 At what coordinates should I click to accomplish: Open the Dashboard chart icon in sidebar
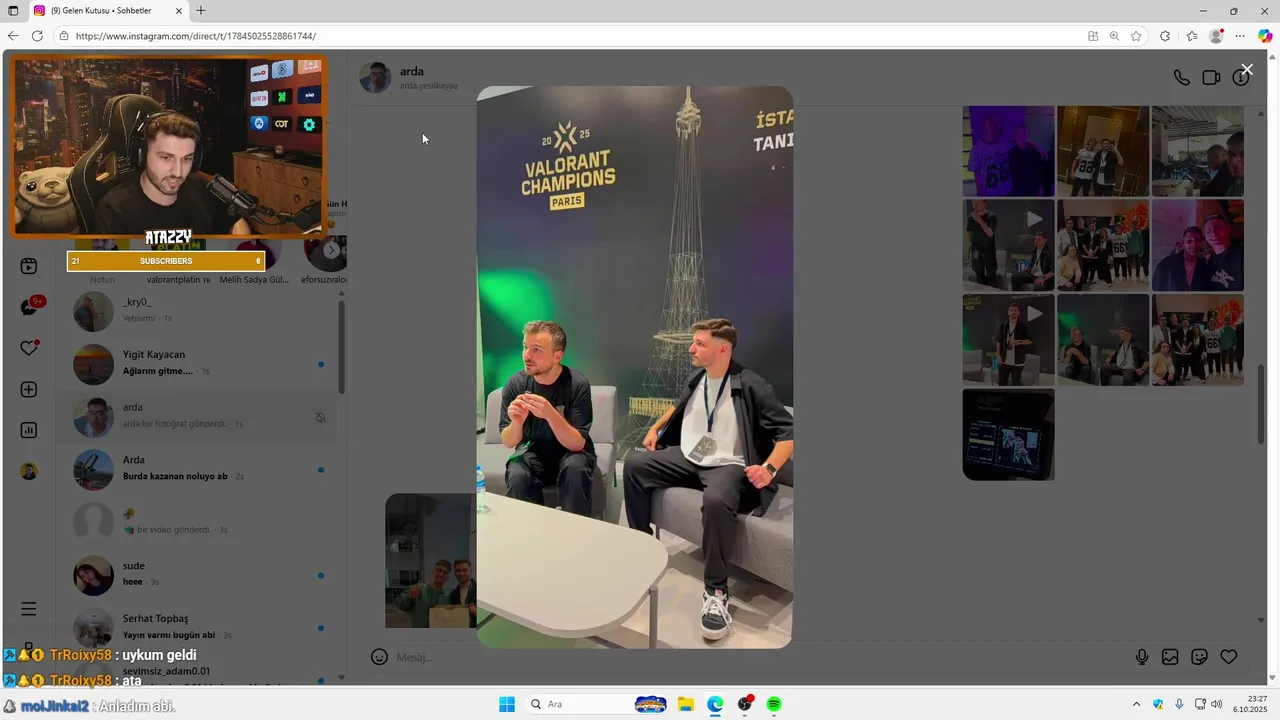[29, 430]
